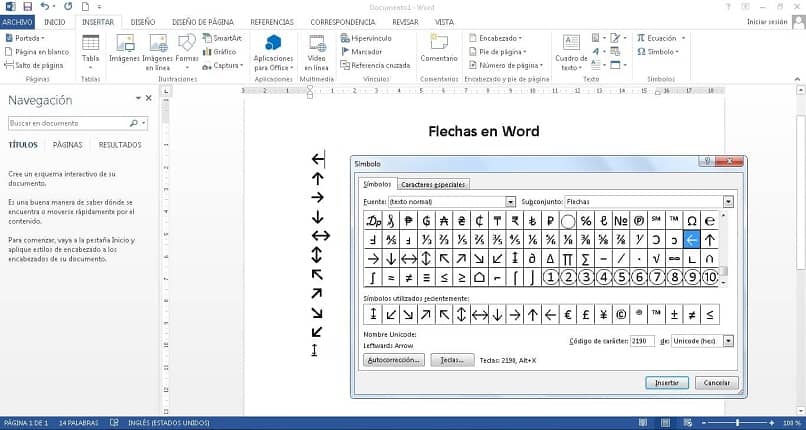Viewport: 806px width, 430px height.
Task: Expand the Unicode (hex) dropdown
Action: tap(728, 341)
